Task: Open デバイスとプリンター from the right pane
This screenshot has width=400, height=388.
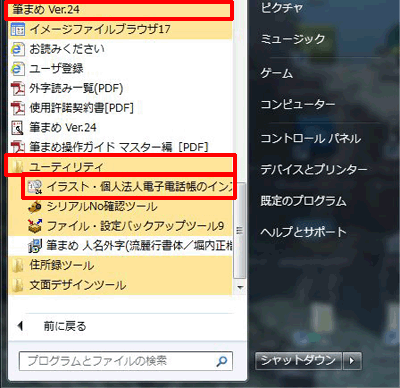Action: pyautogui.click(x=314, y=169)
